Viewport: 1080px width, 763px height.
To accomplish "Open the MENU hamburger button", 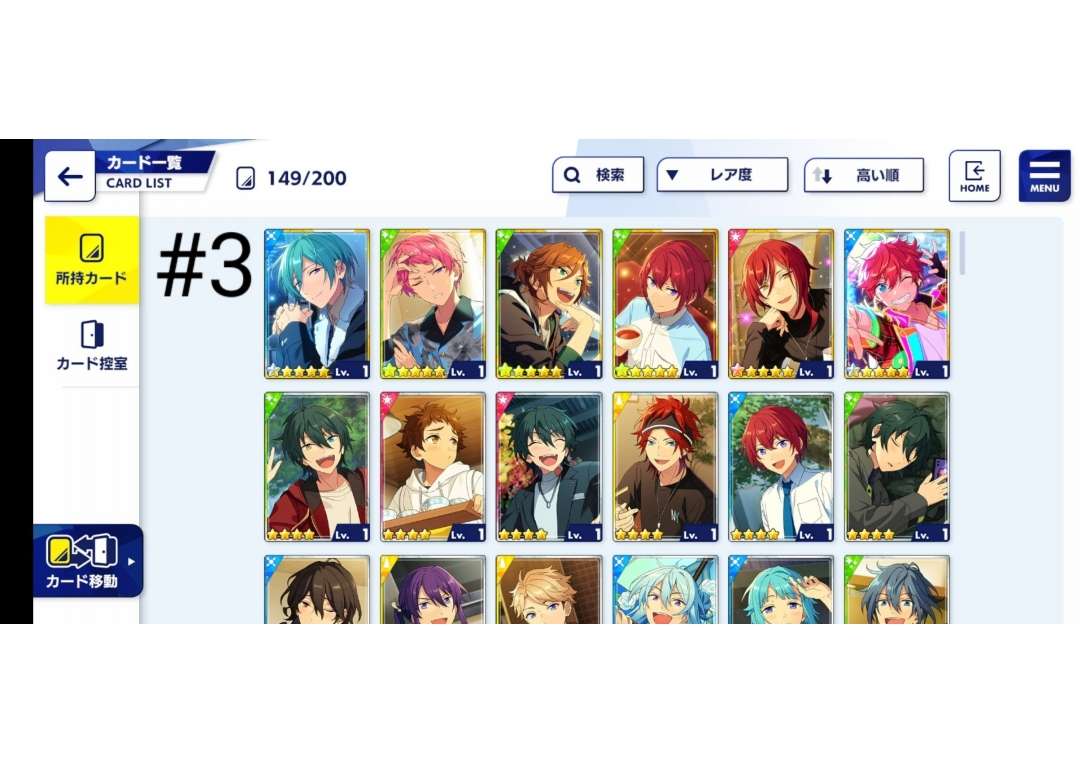I will tap(1044, 176).
